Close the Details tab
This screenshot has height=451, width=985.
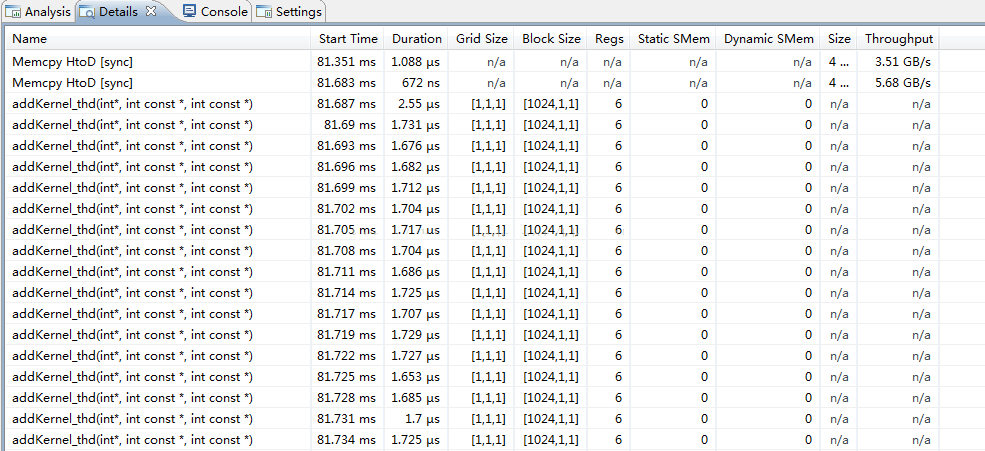tap(150, 11)
